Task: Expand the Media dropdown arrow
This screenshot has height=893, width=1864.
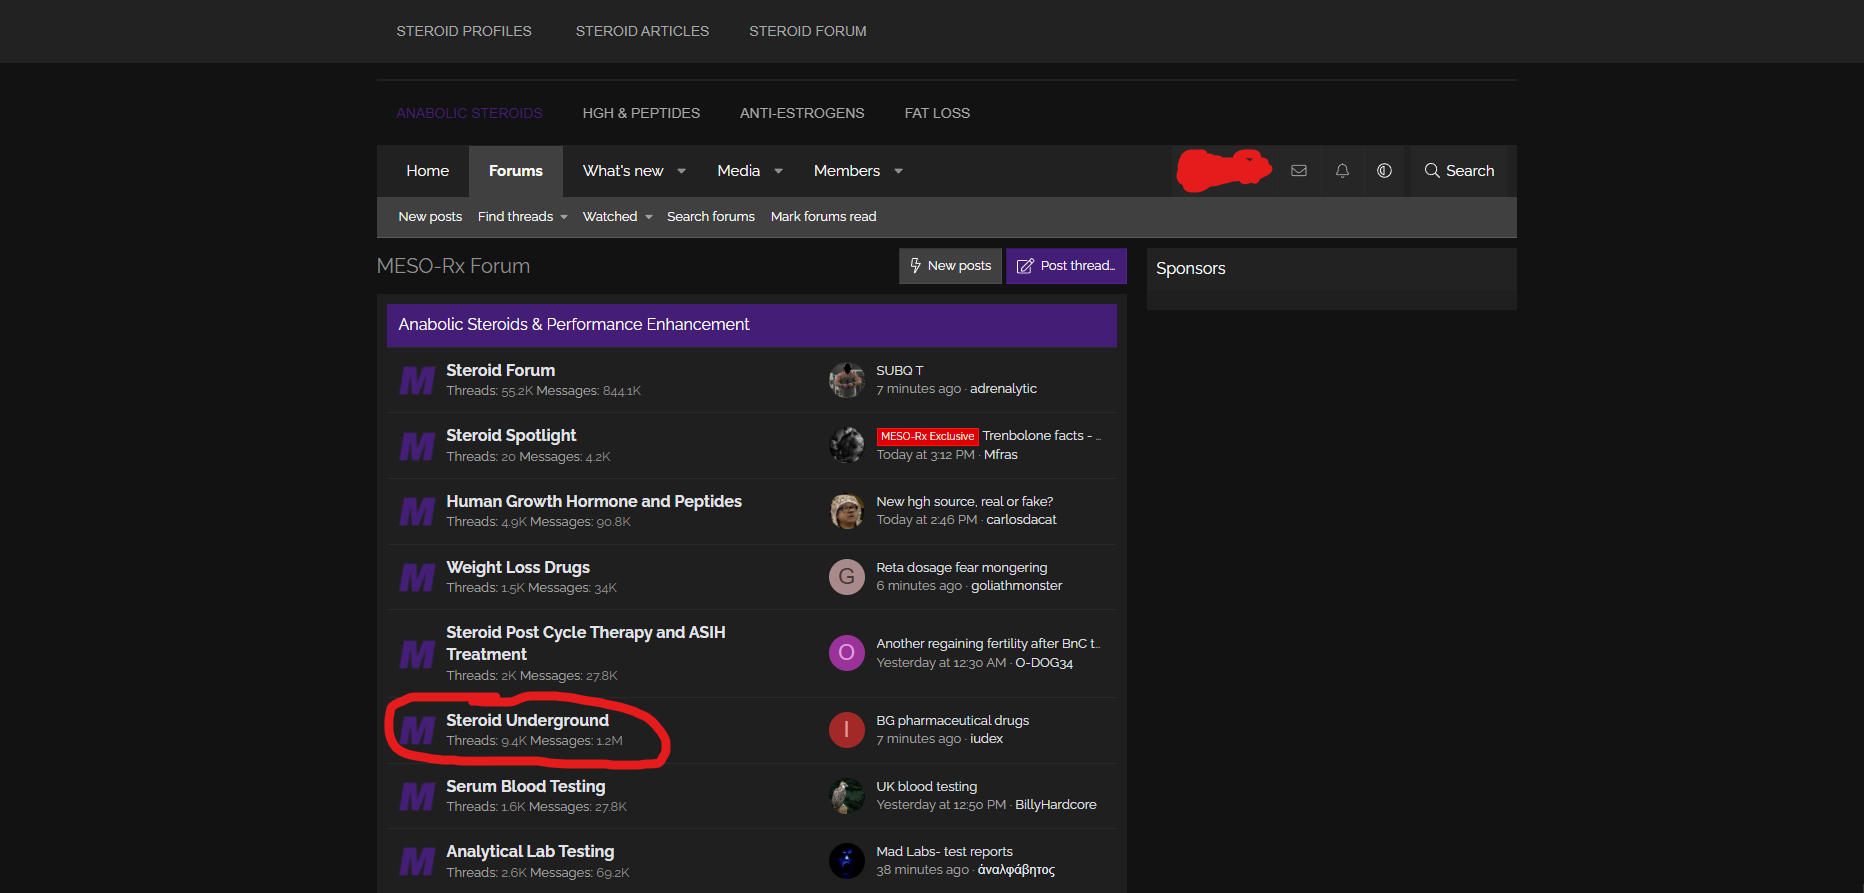Action: point(778,171)
